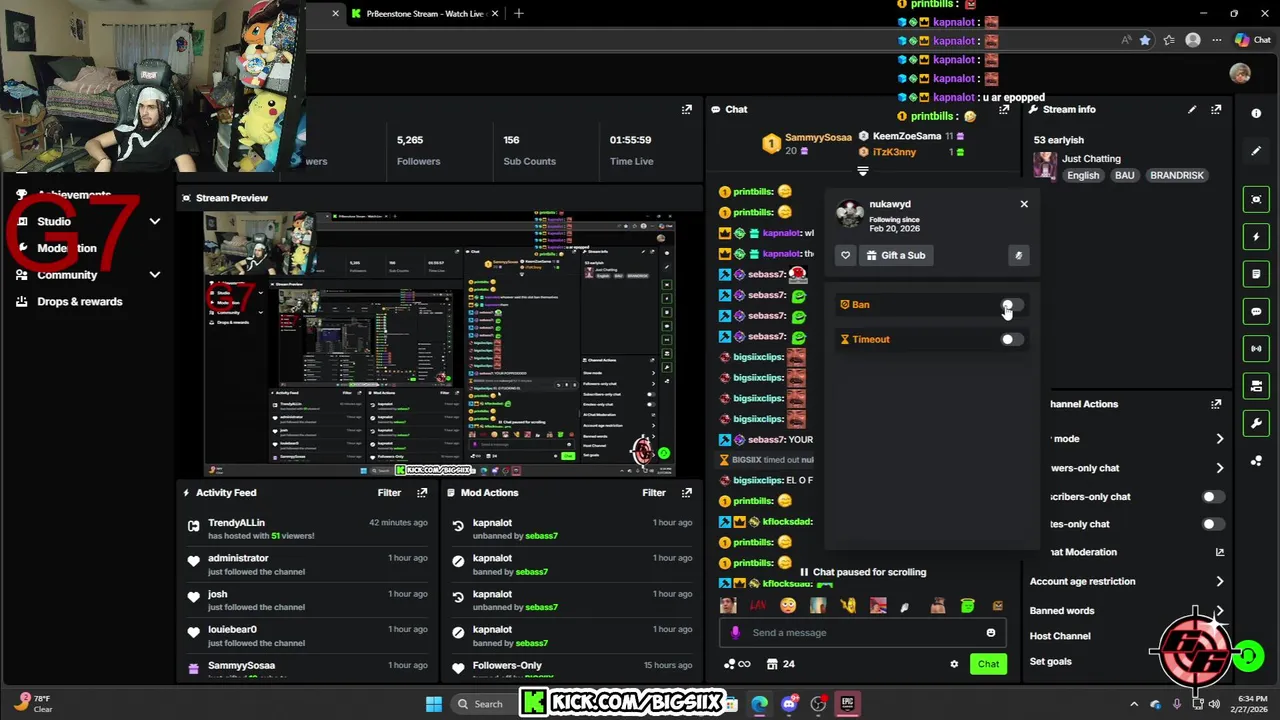Toggle the Timeout switch for nukawyd
Viewport: 1280px width, 720px height.
click(x=1012, y=339)
